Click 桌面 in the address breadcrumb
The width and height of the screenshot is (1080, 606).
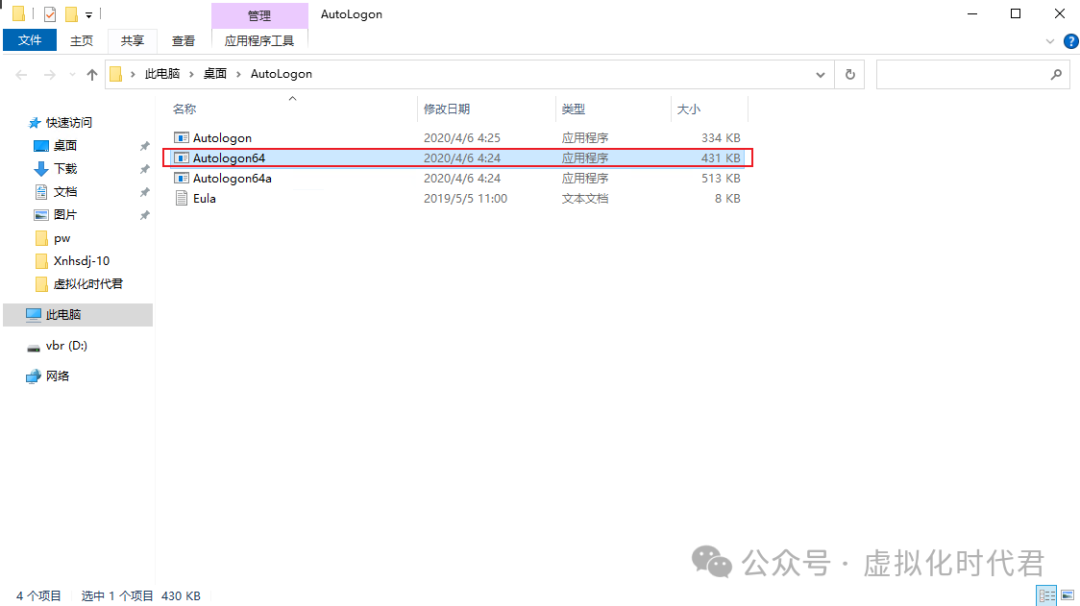[x=215, y=74]
